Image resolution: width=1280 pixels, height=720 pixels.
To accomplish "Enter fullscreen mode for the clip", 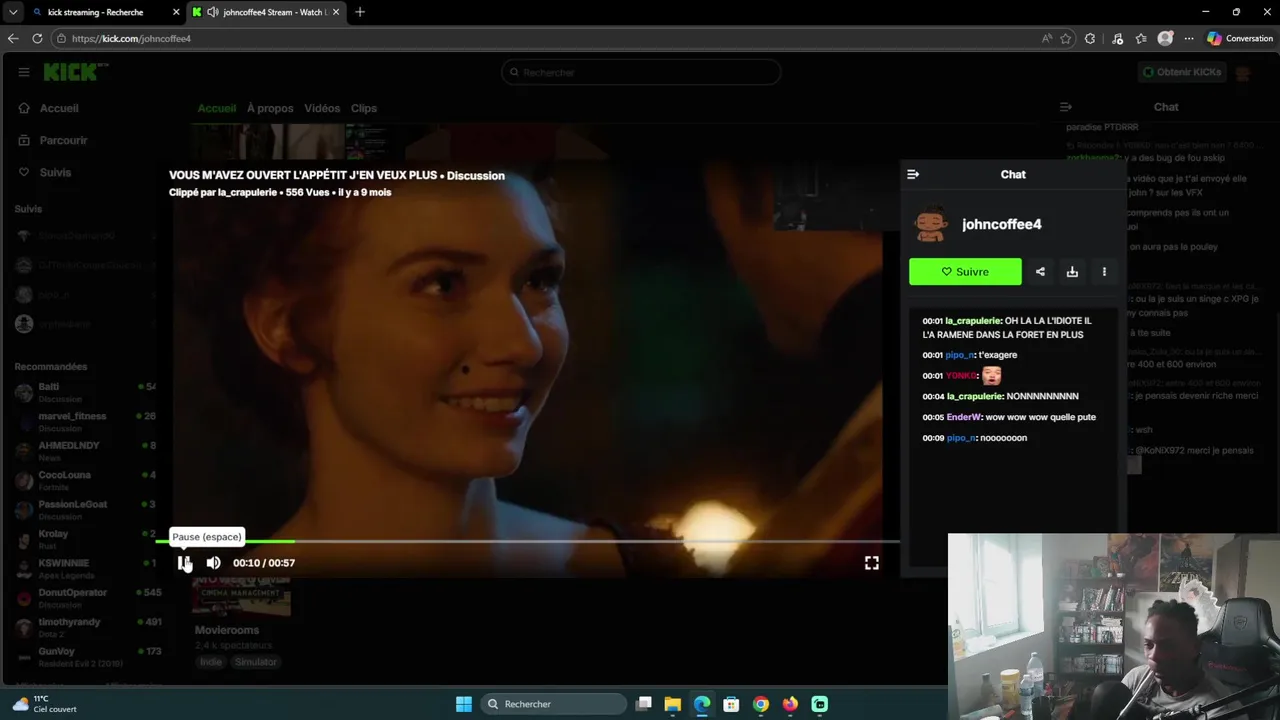I will (x=872, y=563).
